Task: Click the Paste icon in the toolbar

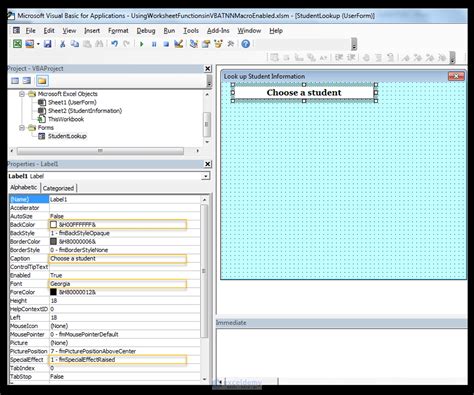Action: coord(87,44)
